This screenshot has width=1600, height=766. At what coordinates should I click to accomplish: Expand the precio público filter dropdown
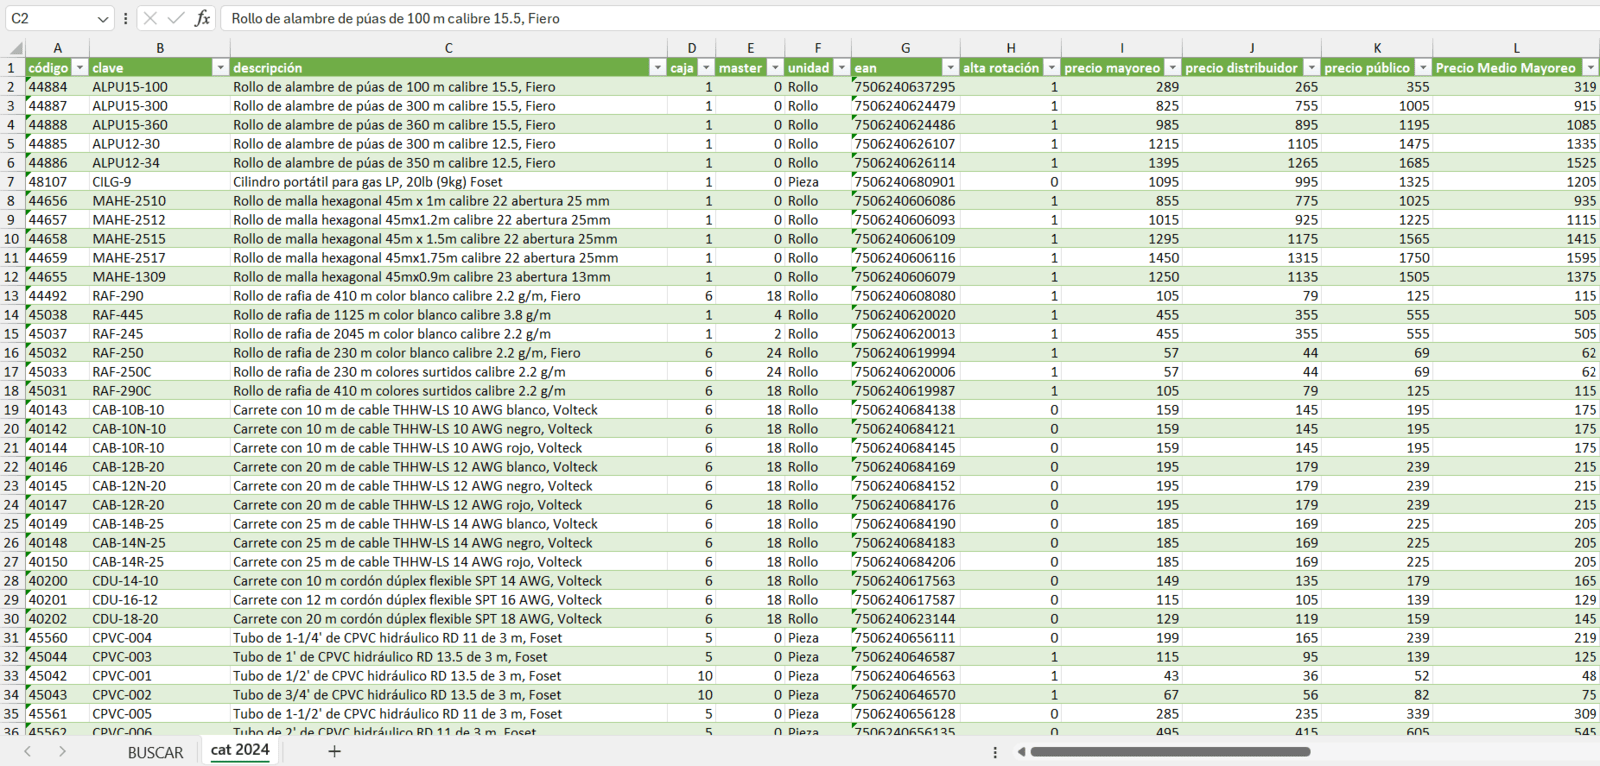pos(1422,68)
